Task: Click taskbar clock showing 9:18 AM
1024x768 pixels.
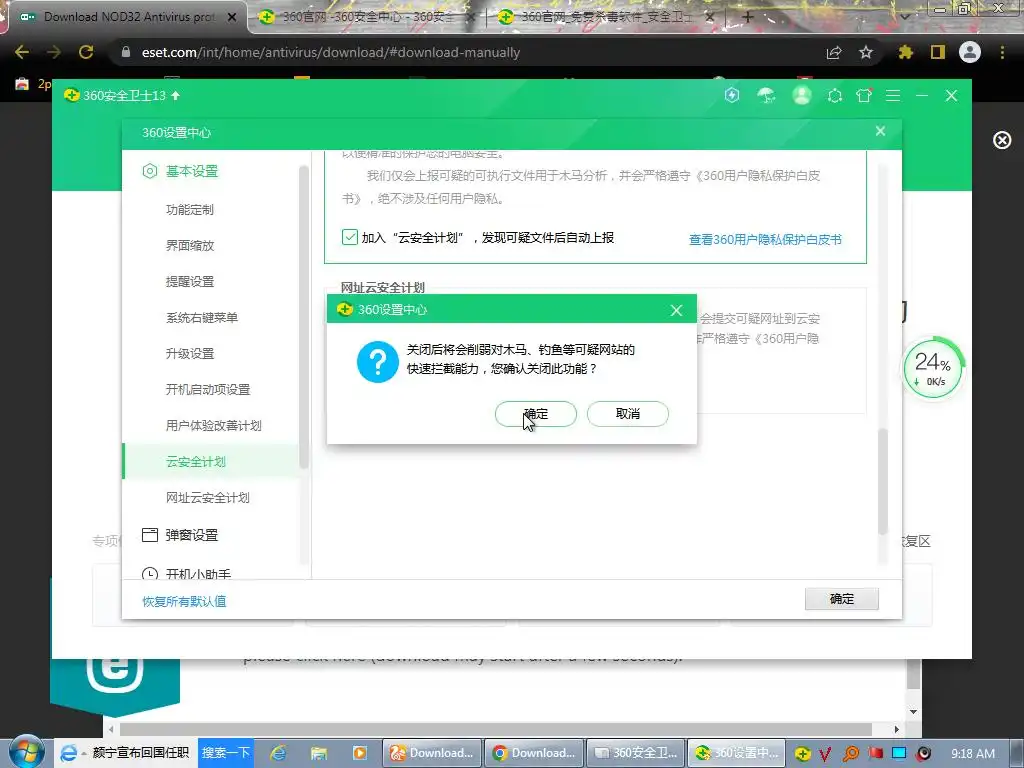Action: (x=973, y=754)
